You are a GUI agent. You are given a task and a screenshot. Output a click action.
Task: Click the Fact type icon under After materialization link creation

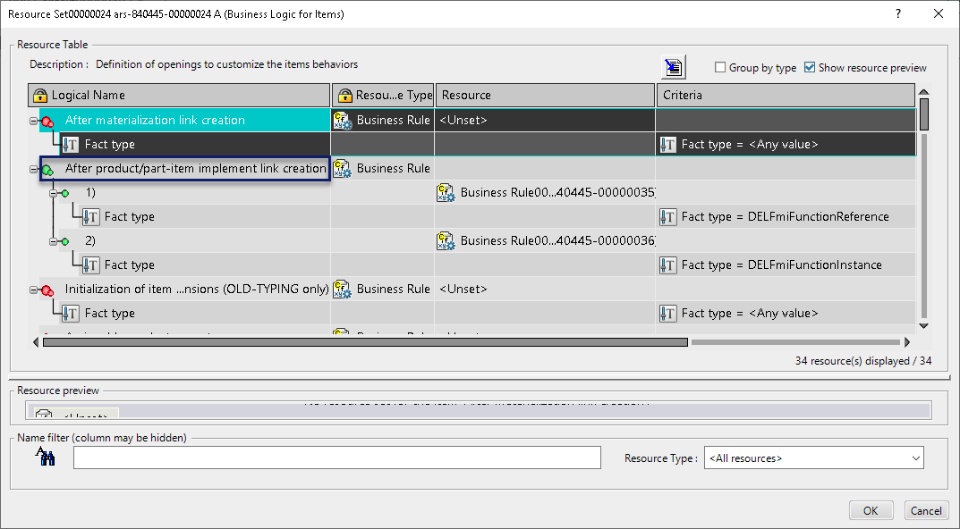tap(70, 144)
